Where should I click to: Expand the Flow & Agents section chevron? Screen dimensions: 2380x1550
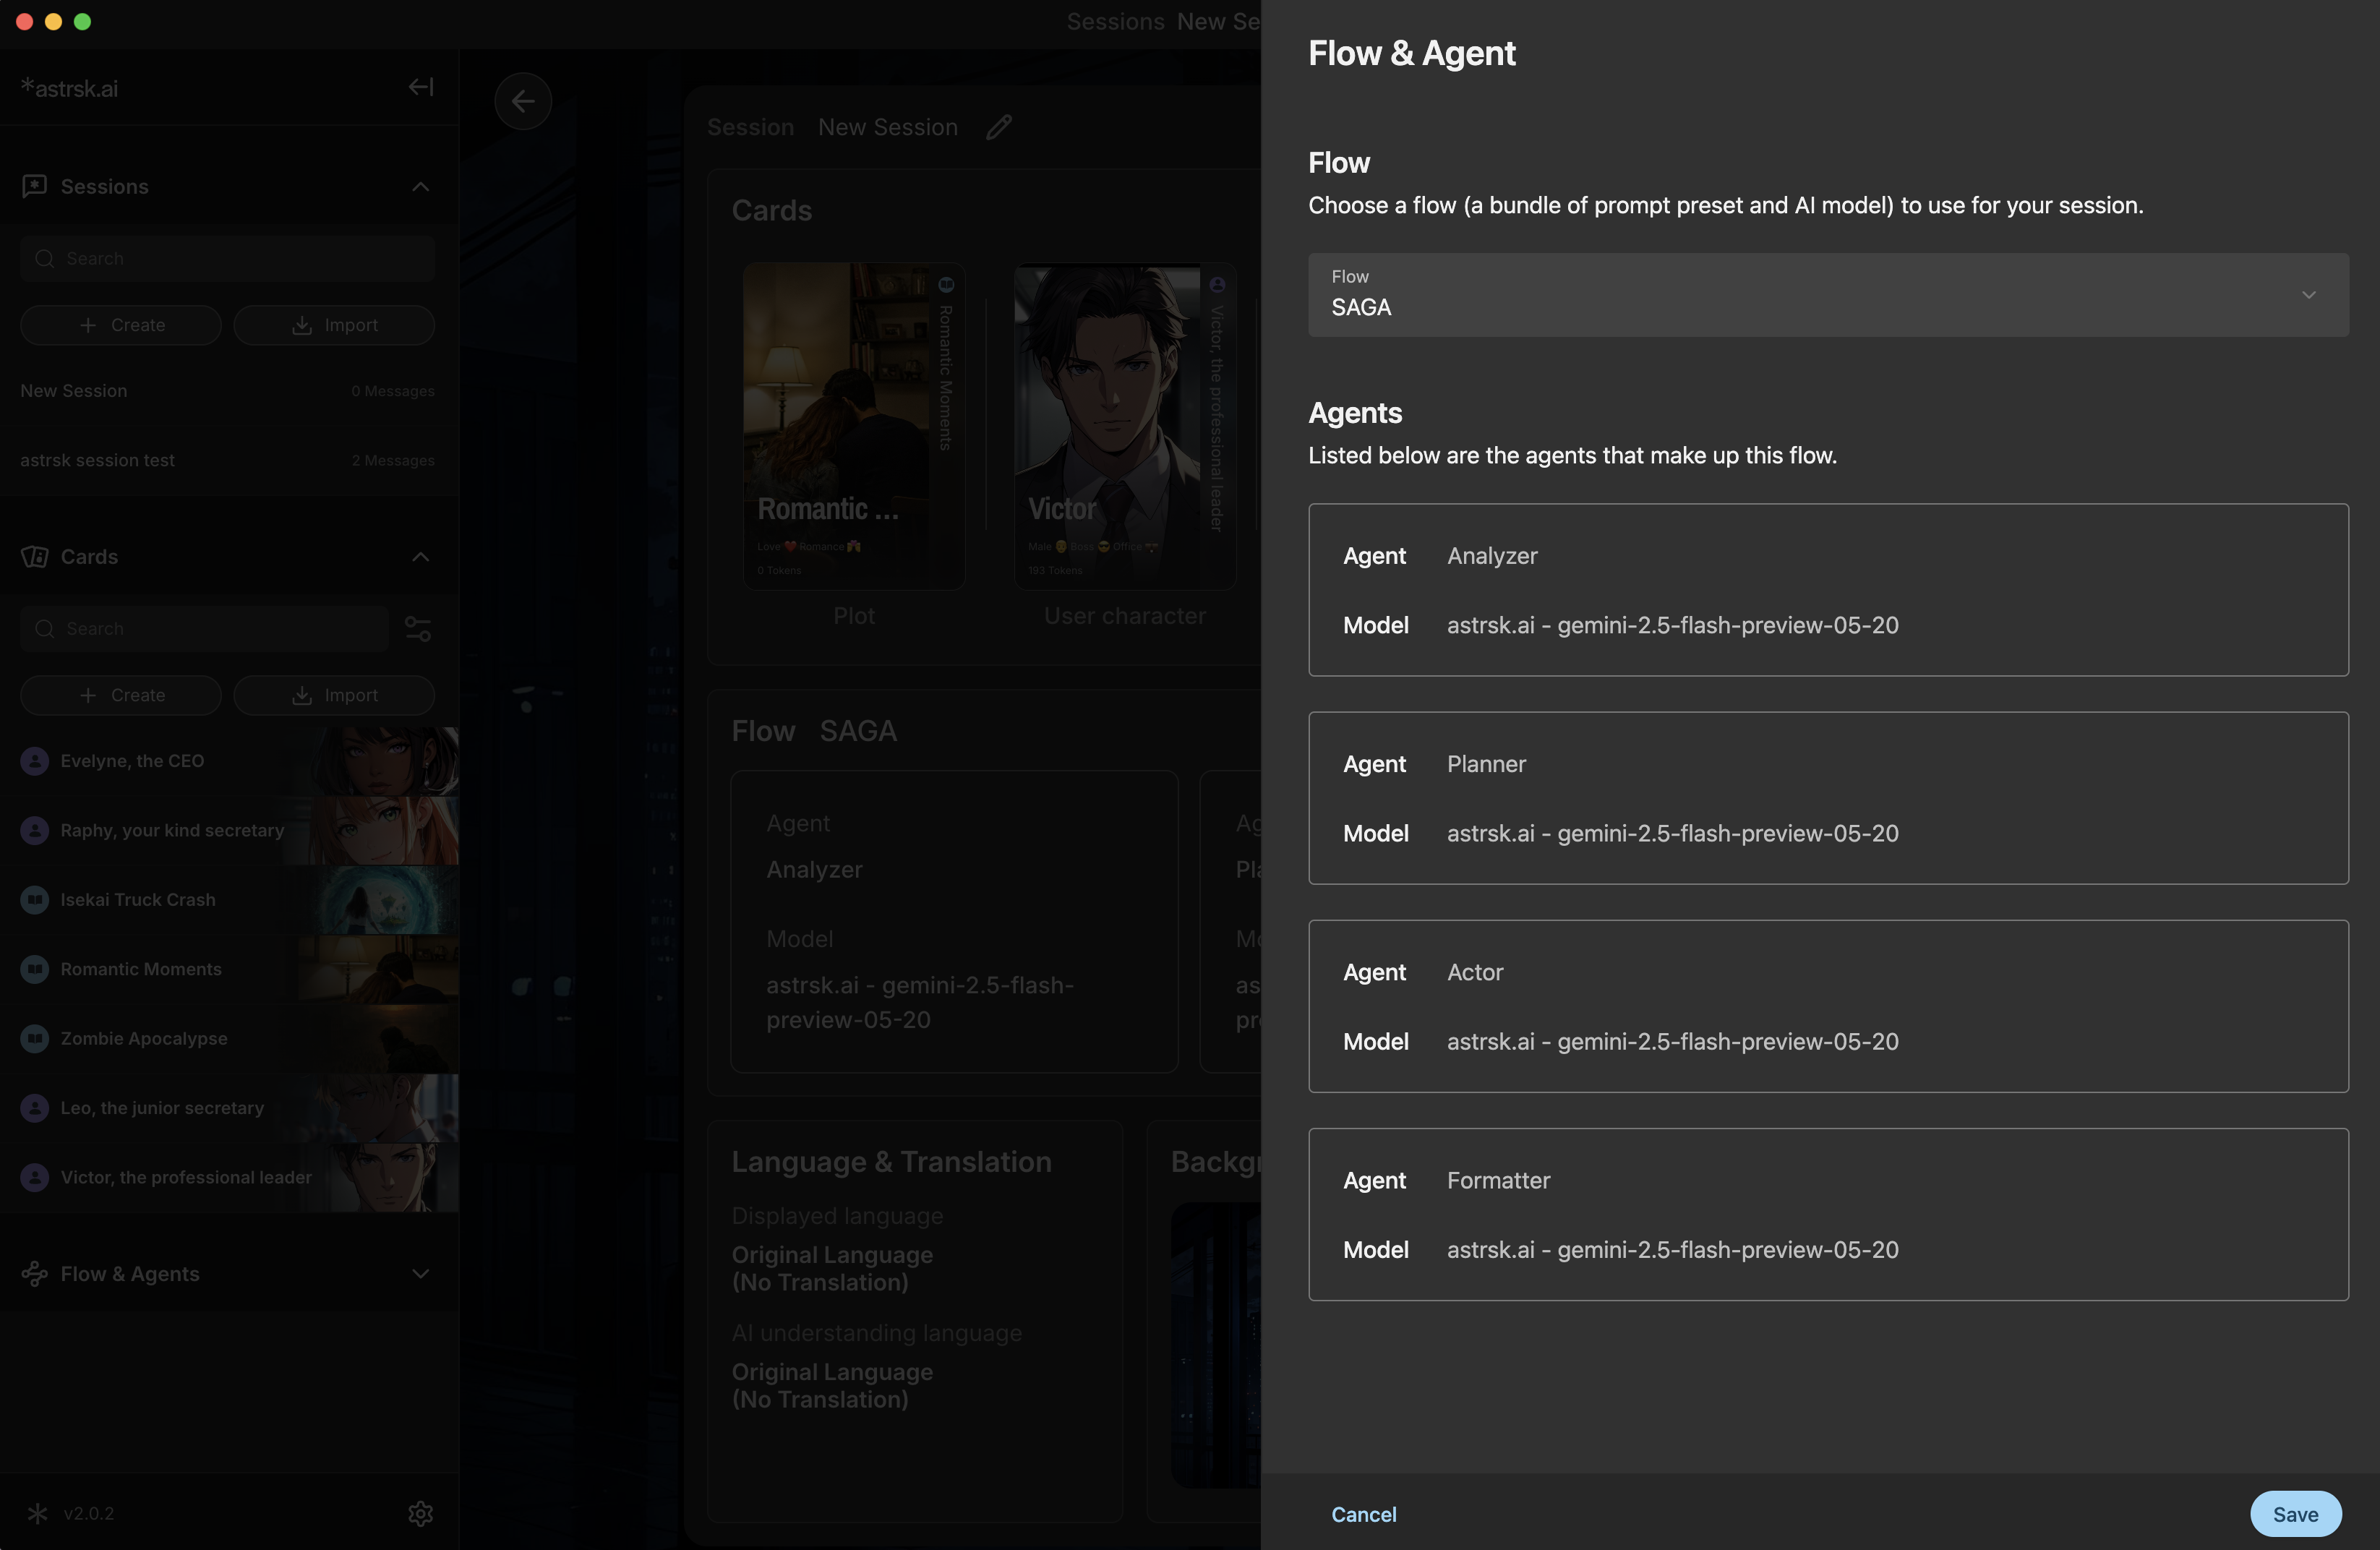(421, 1273)
